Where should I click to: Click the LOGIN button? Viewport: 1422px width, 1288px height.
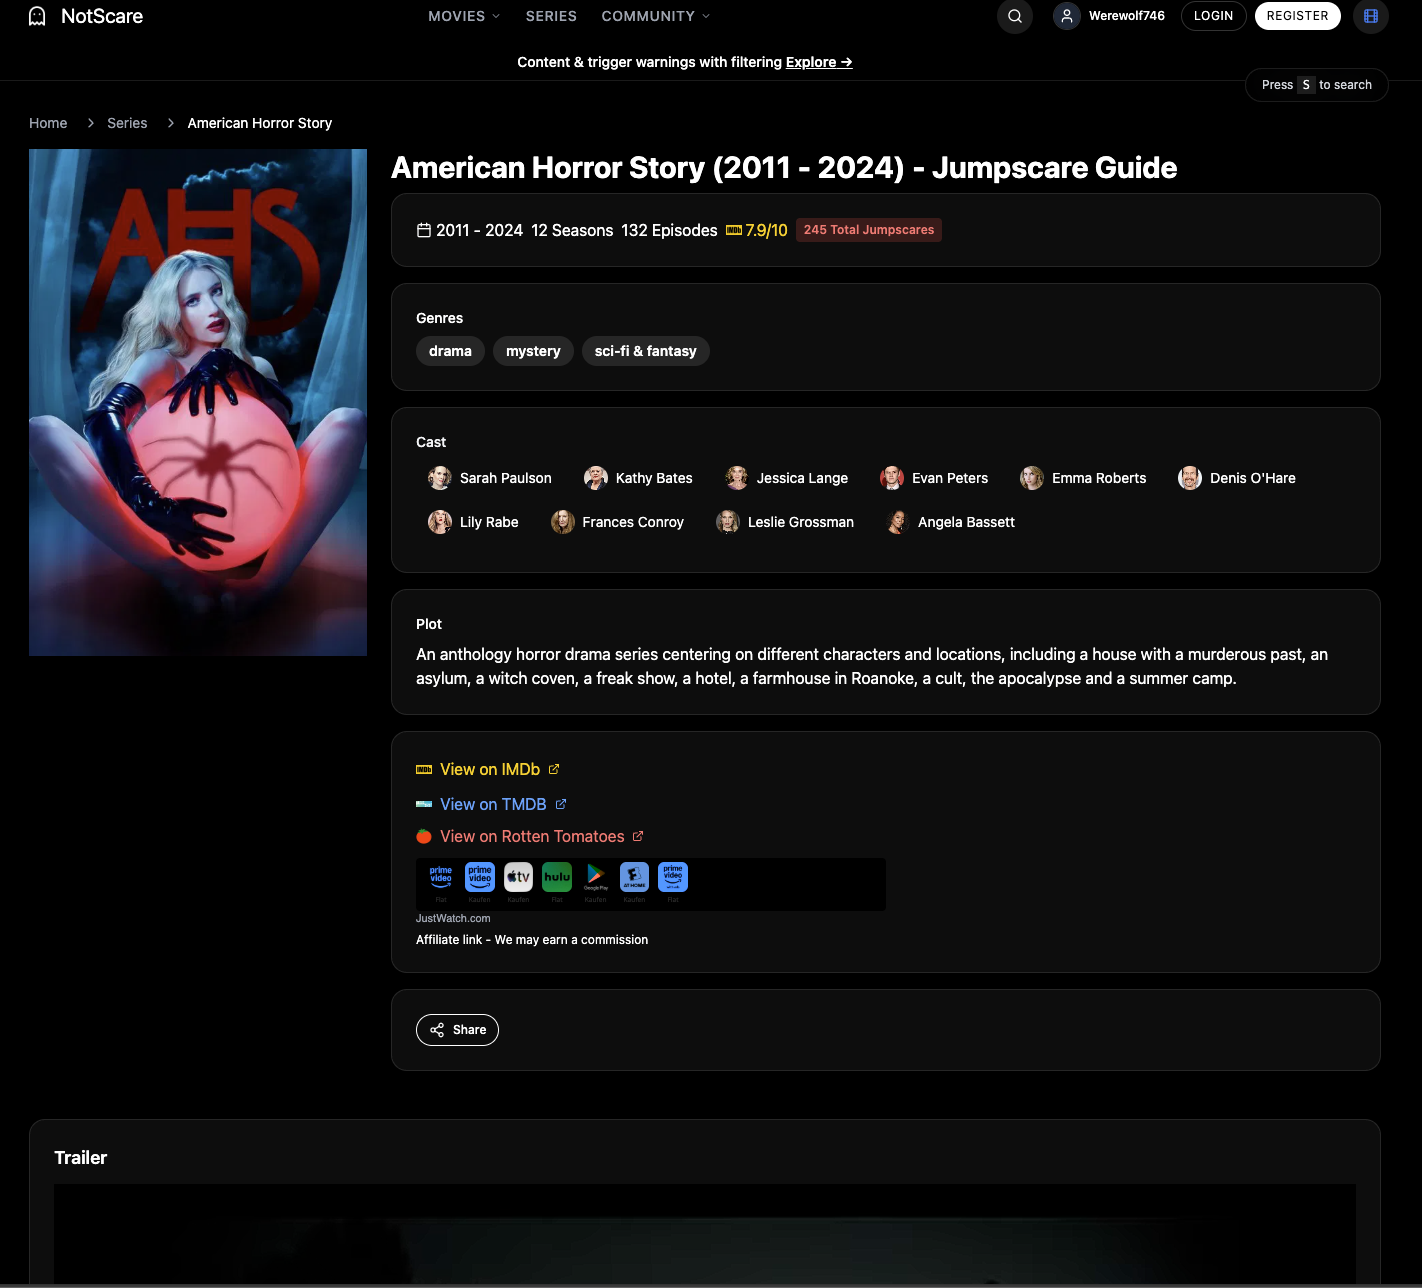1213,16
